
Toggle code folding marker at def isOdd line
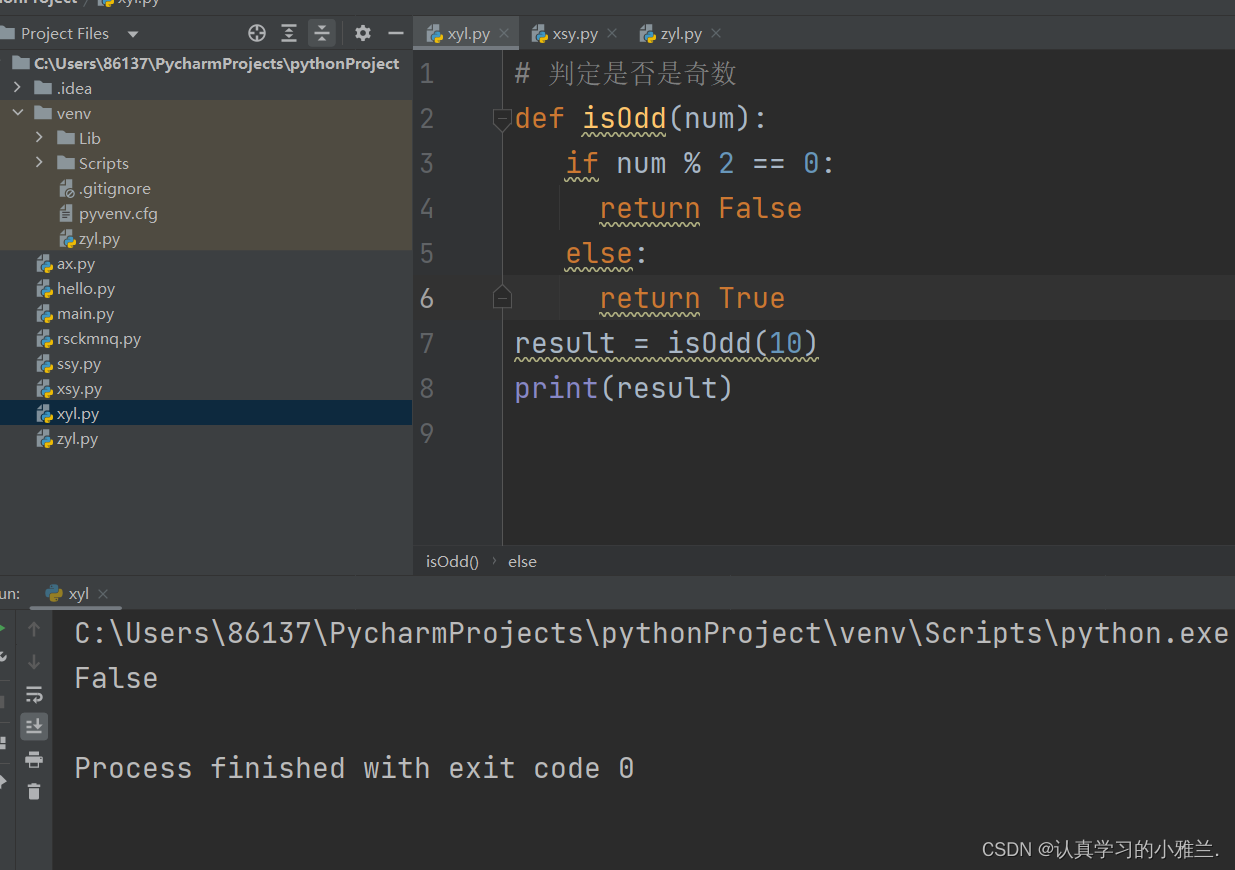pos(502,119)
